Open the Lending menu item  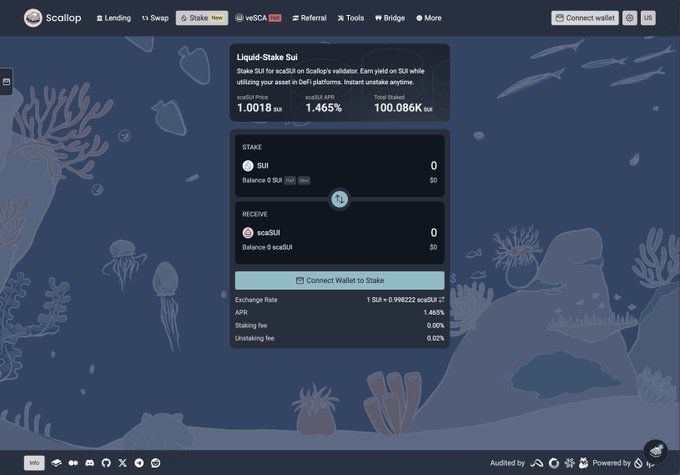(x=114, y=18)
